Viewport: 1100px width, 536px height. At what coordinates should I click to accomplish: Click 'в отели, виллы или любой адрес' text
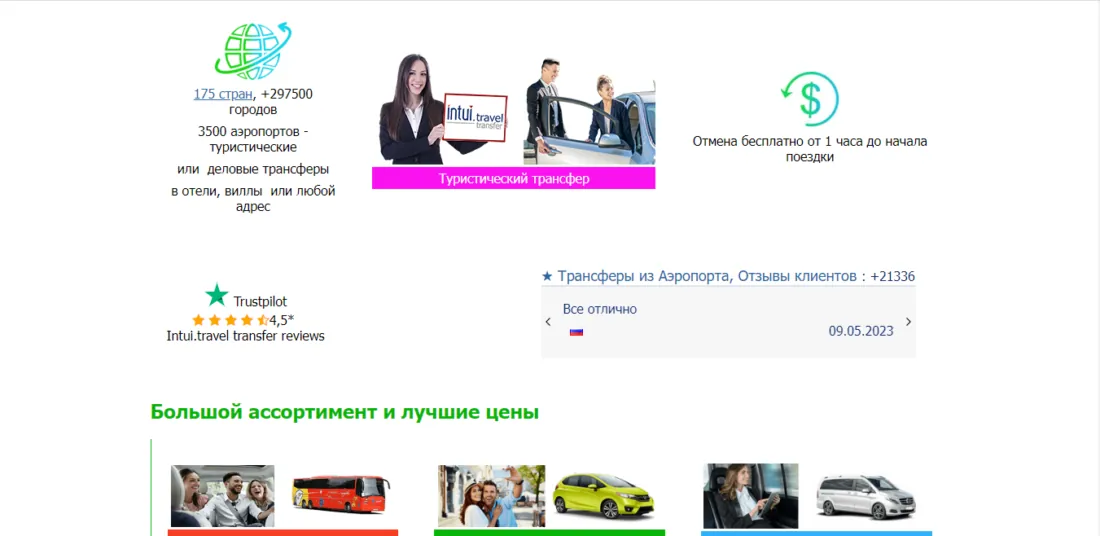[x=253, y=199]
